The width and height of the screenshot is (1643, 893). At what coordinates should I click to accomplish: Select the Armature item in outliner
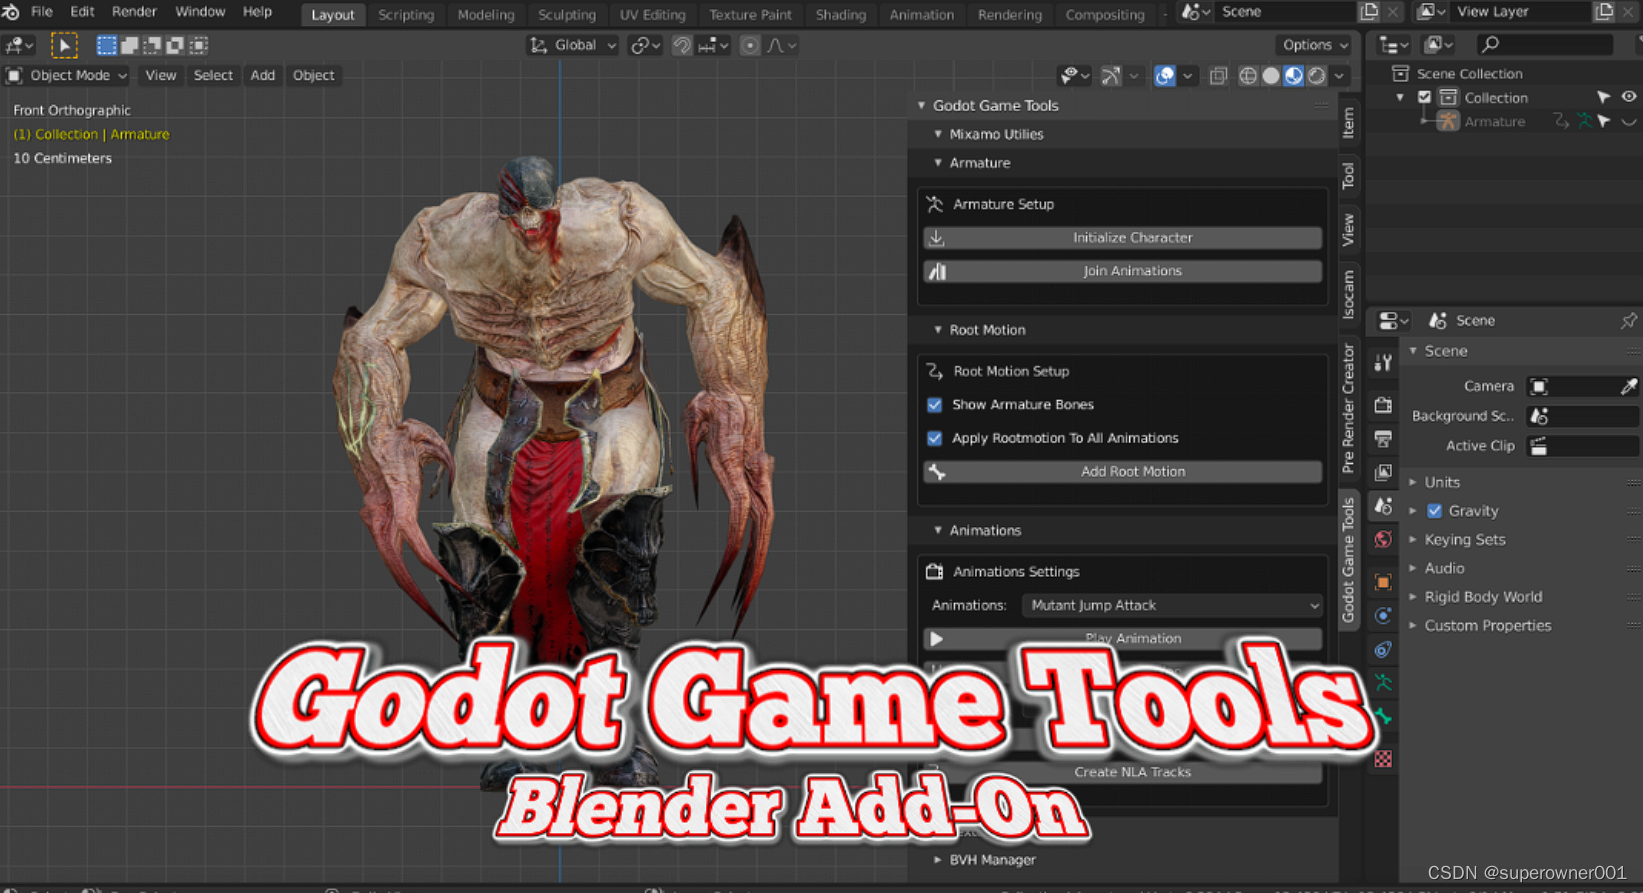coord(1494,122)
